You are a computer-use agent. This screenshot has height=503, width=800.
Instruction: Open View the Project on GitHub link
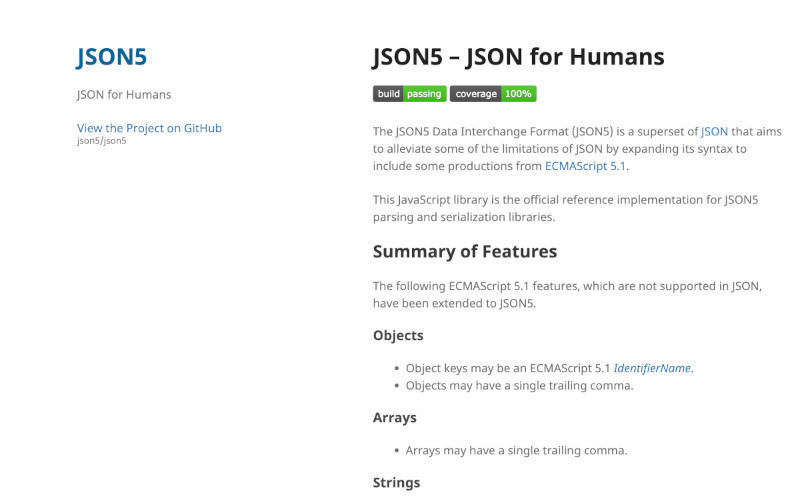[149, 128]
